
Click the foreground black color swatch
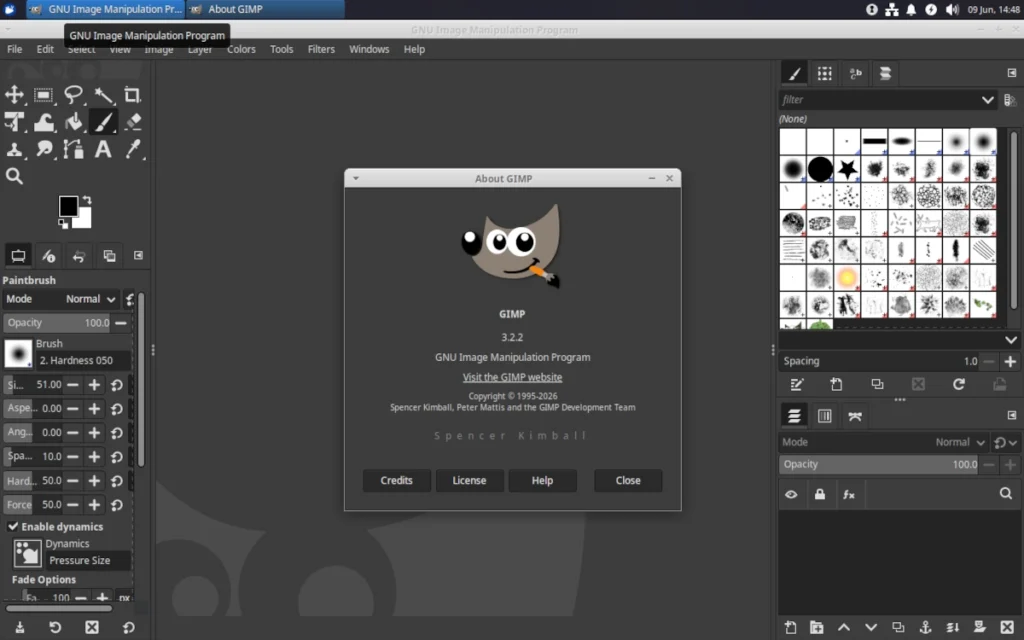(x=68, y=205)
